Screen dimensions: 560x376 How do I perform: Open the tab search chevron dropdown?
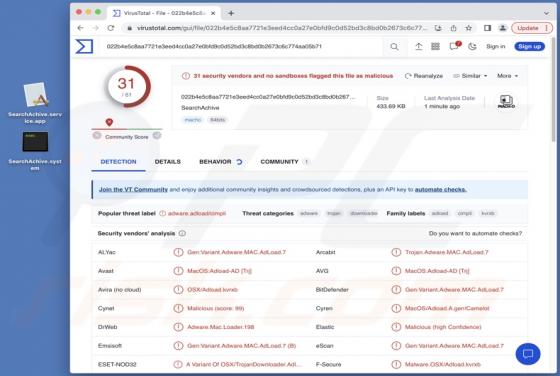pos(546,13)
